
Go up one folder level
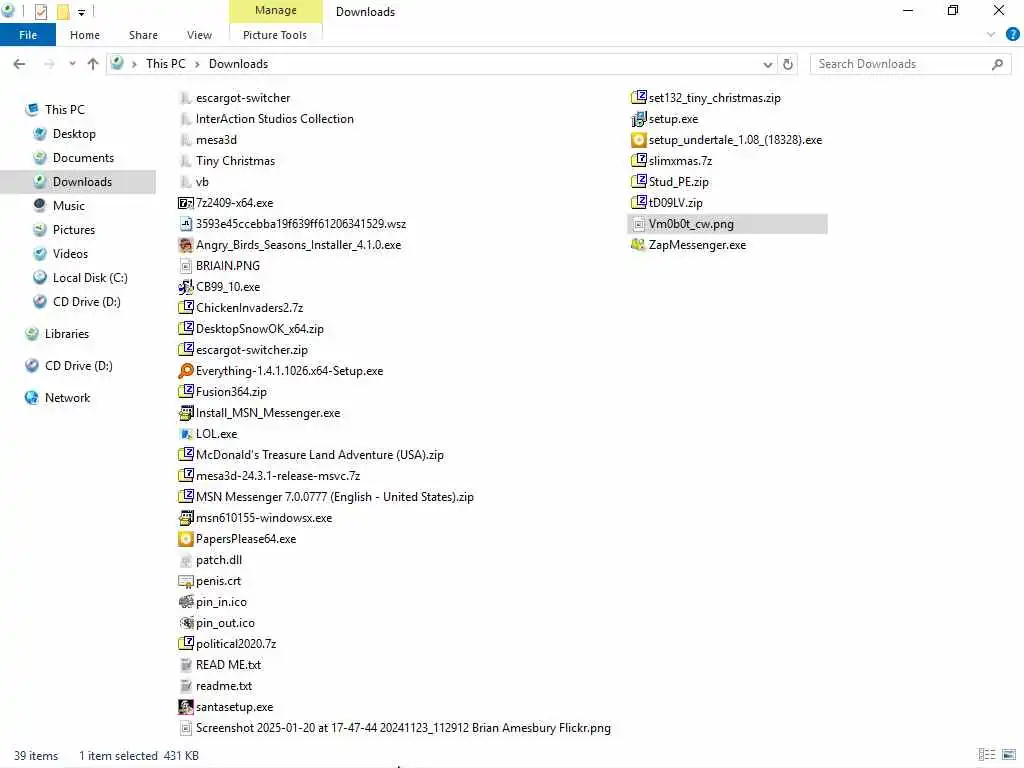pyautogui.click(x=93, y=64)
